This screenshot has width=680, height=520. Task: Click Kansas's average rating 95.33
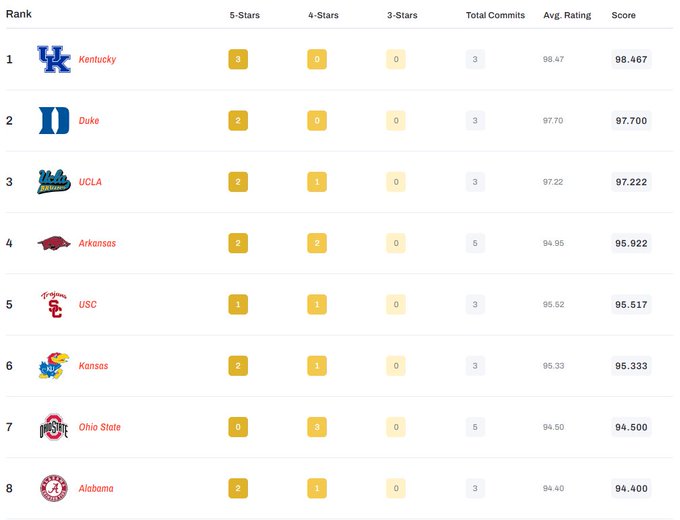(553, 366)
